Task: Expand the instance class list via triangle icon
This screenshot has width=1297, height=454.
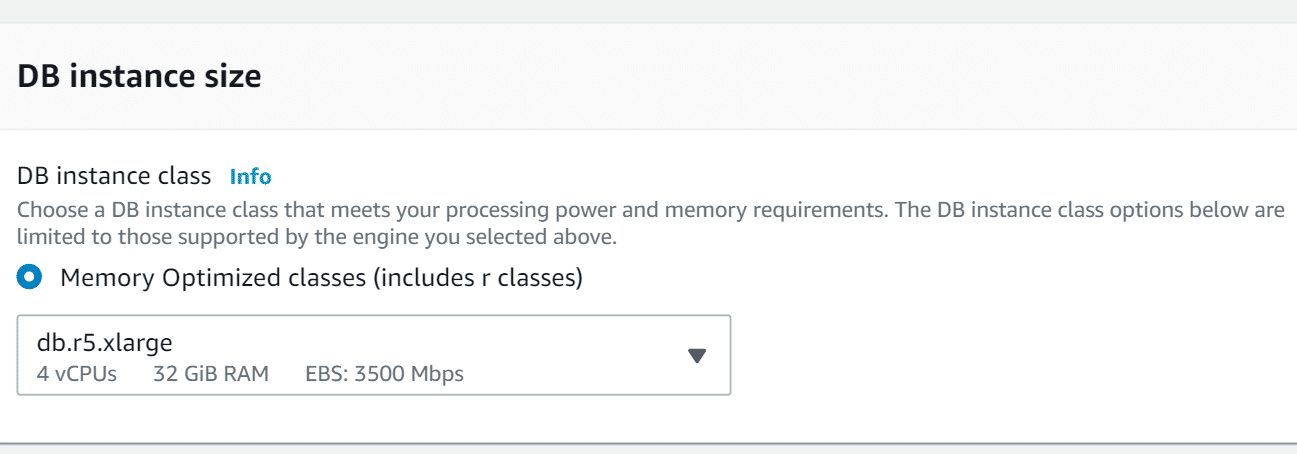Action: pos(697,356)
